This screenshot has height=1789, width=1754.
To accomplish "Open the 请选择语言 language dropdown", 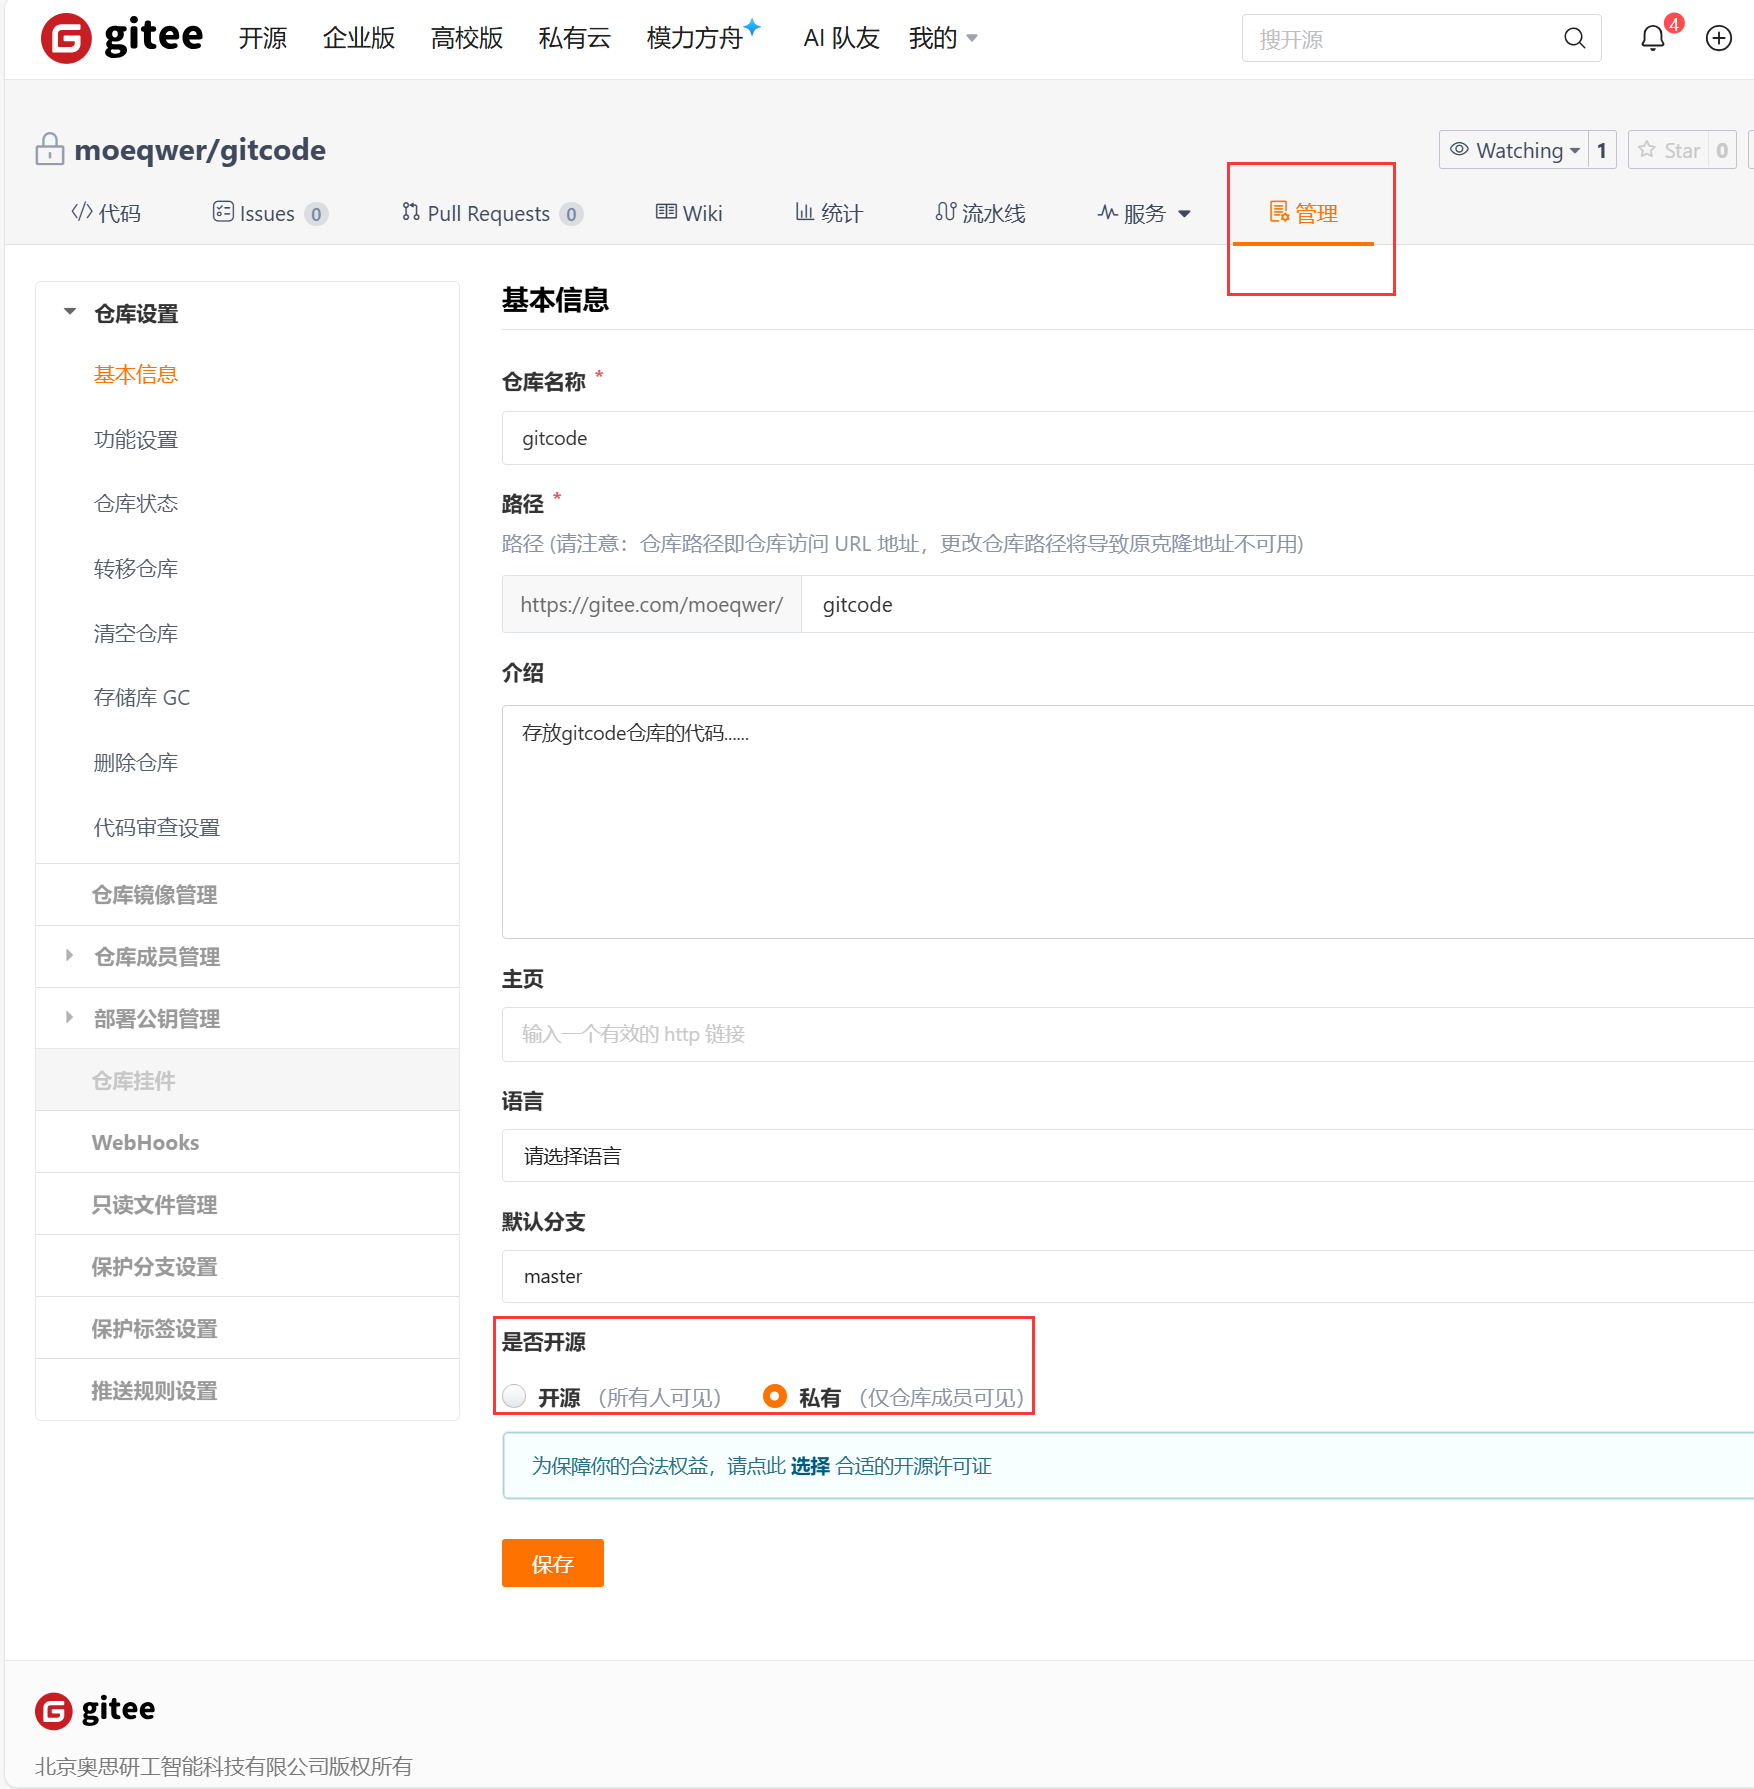I will (1128, 1156).
